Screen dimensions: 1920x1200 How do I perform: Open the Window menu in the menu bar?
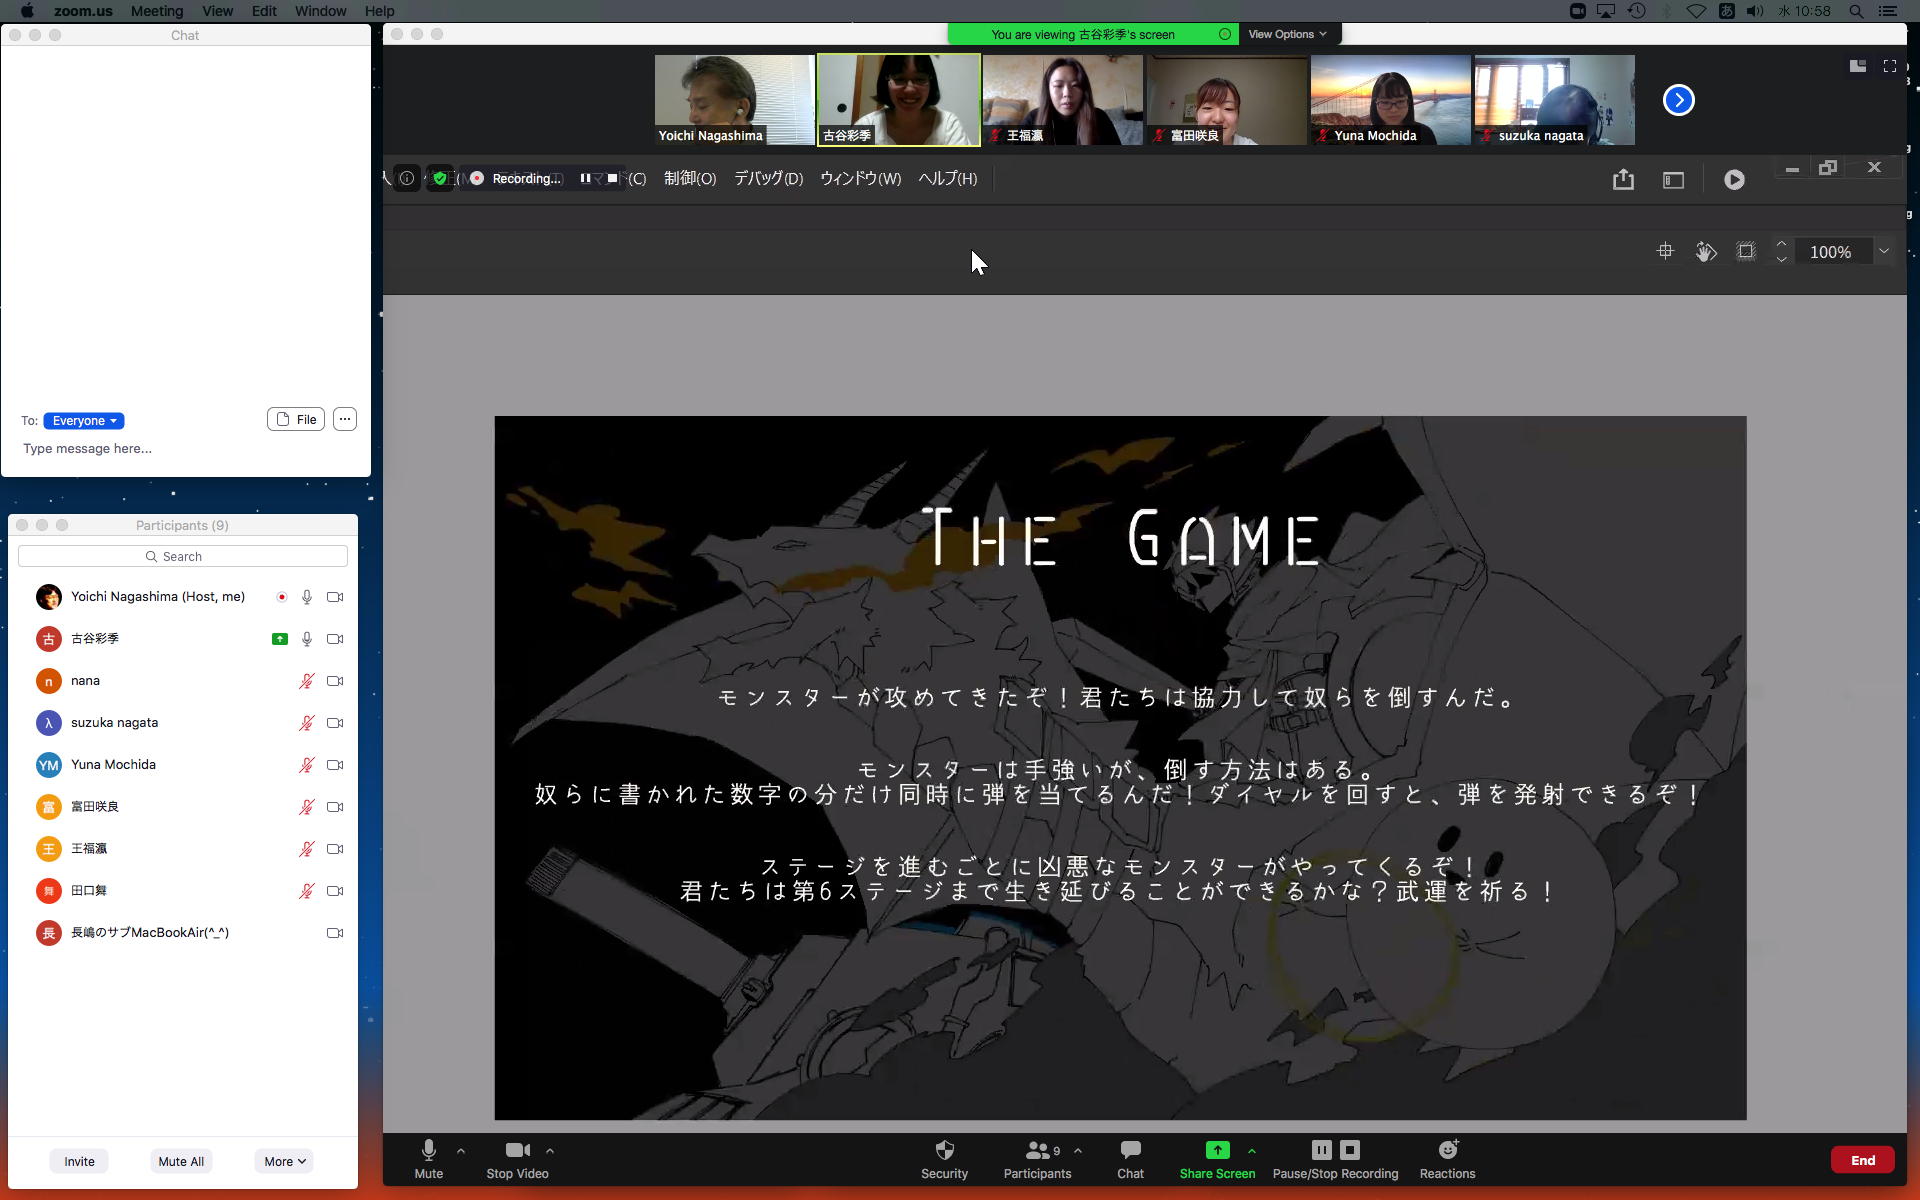coord(320,11)
